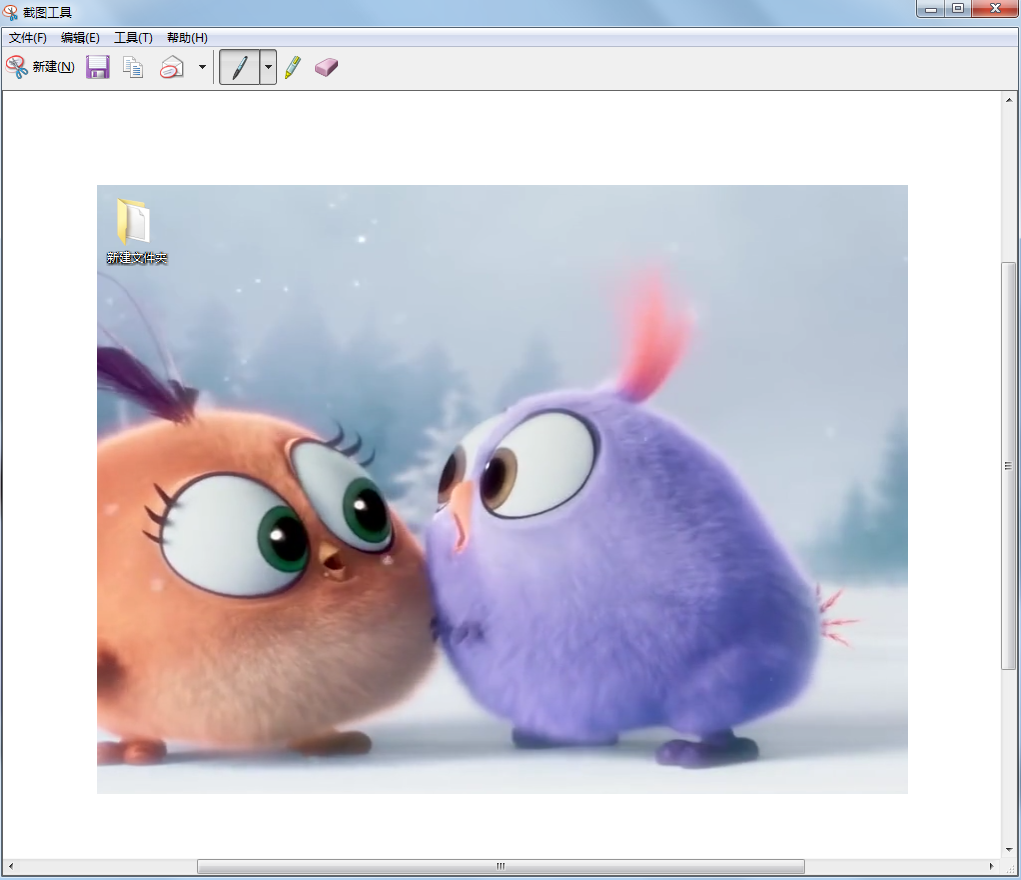The image size is (1021, 880).
Task: Click the vertical scrollbar up arrow
Action: (1008, 100)
